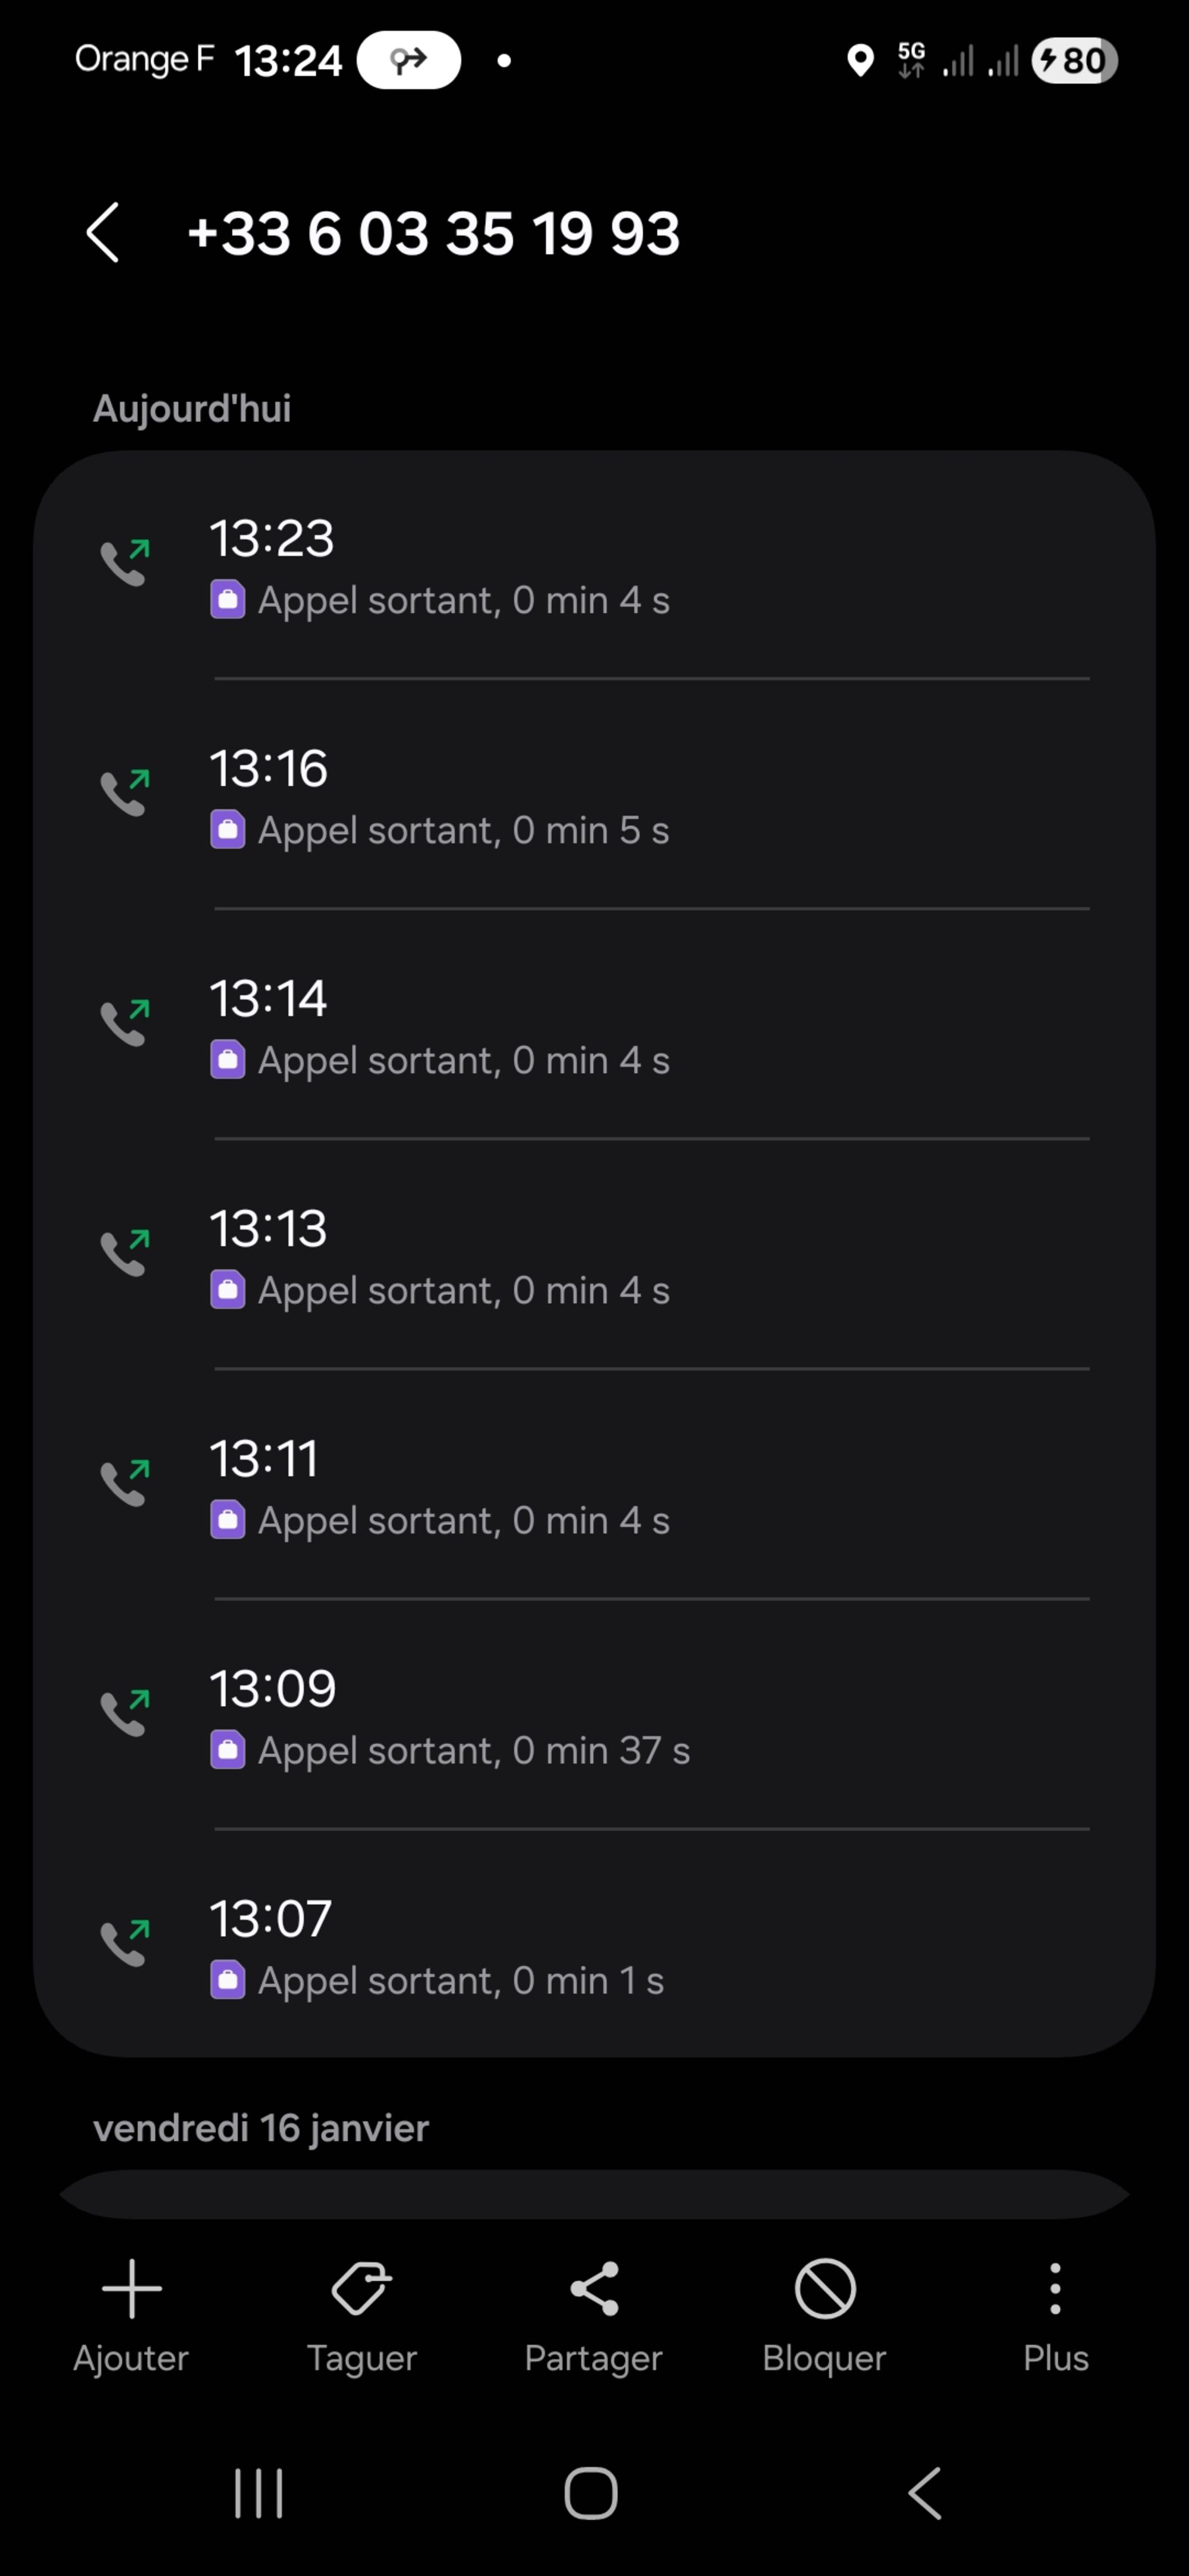This screenshot has width=1189, height=2576.
Task: Tap the phone number +33 6 03 35 19 93 title
Action: 433,234
